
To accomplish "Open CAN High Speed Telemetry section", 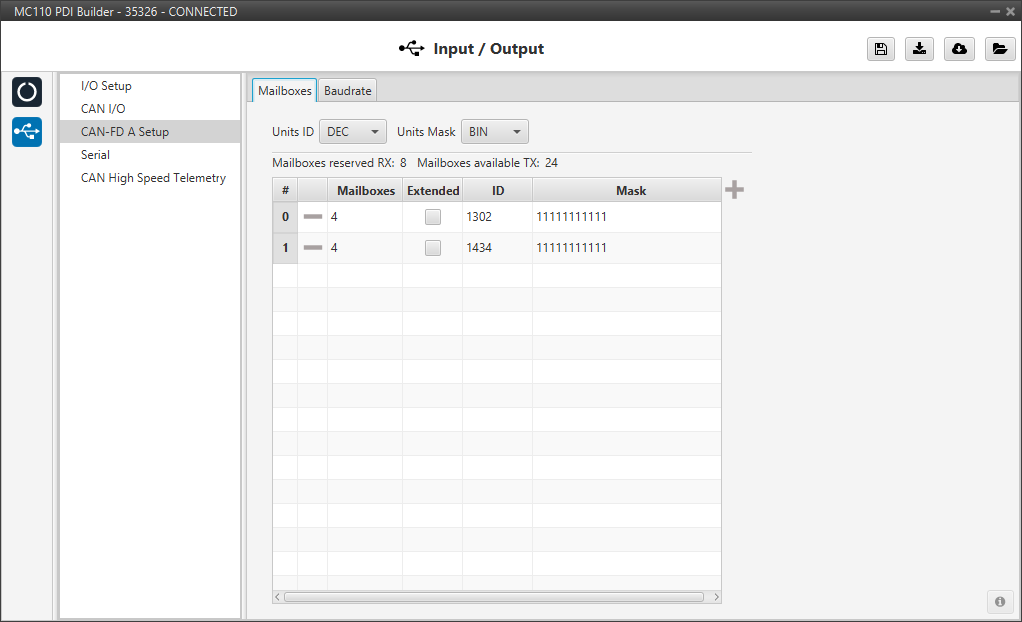I will tap(153, 178).
